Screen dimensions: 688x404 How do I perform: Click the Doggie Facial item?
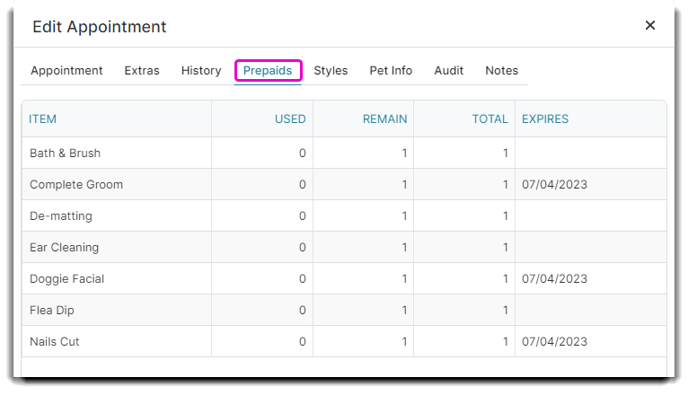[67, 279]
